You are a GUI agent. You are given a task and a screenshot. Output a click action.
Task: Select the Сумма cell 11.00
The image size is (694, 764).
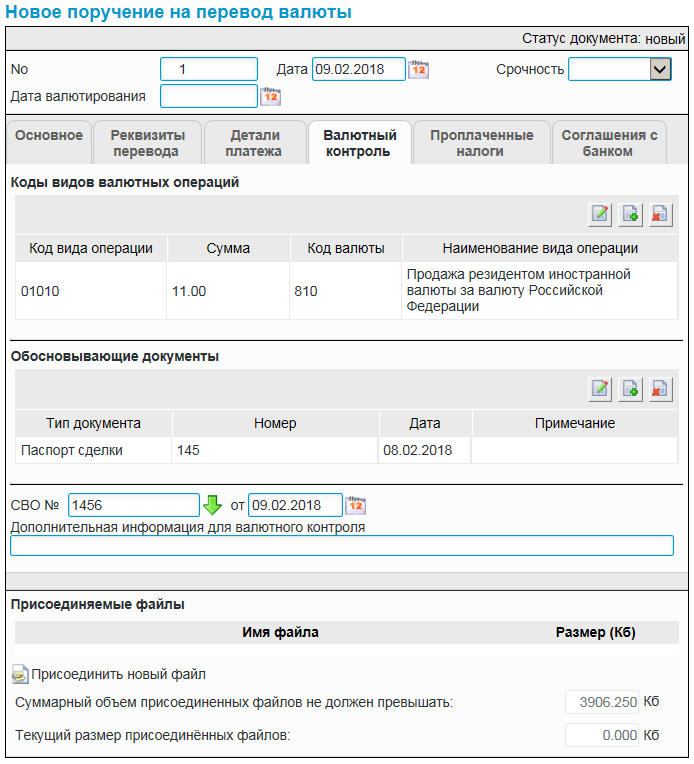[228, 291]
